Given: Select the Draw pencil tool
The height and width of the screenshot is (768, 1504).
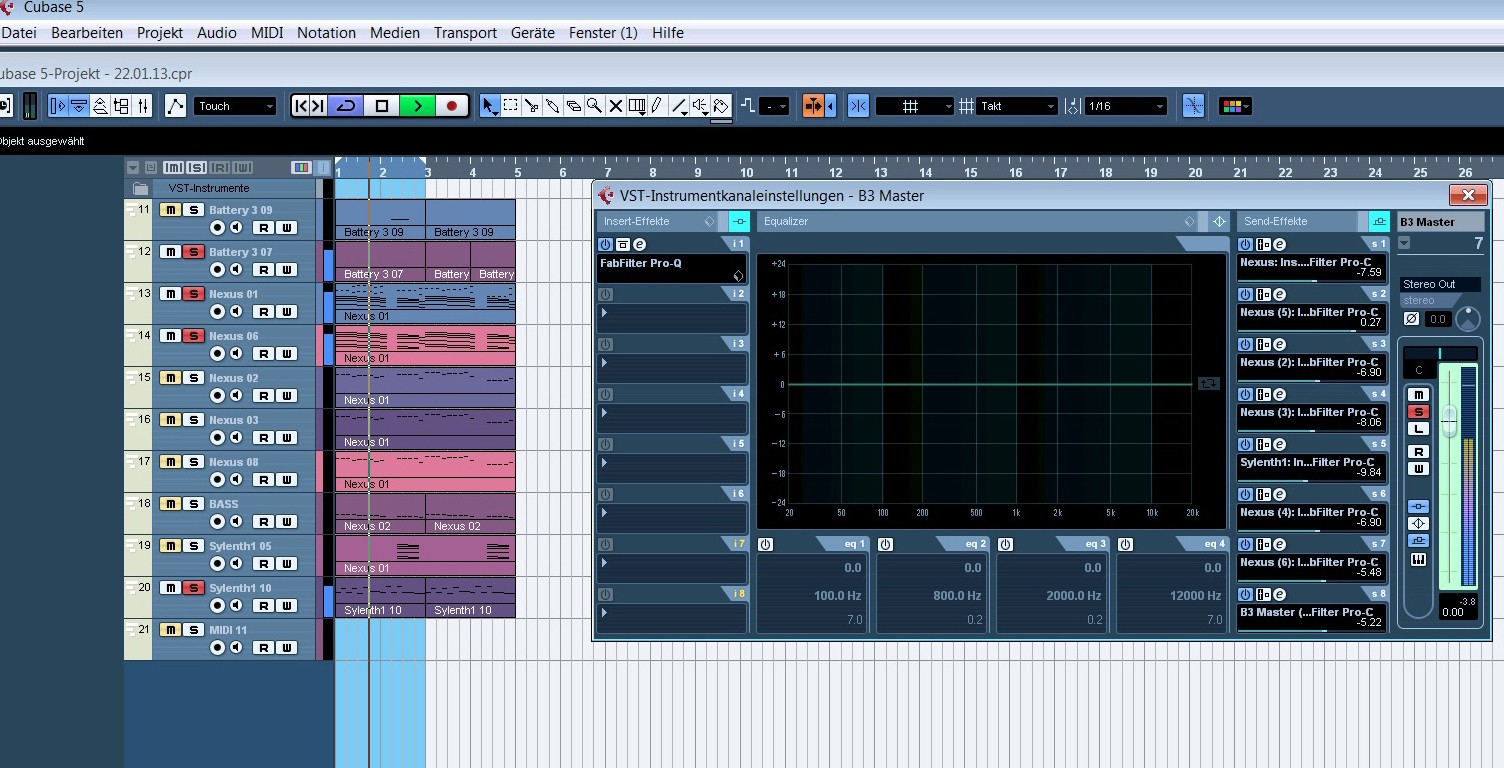Looking at the screenshot, I should (x=657, y=106).
